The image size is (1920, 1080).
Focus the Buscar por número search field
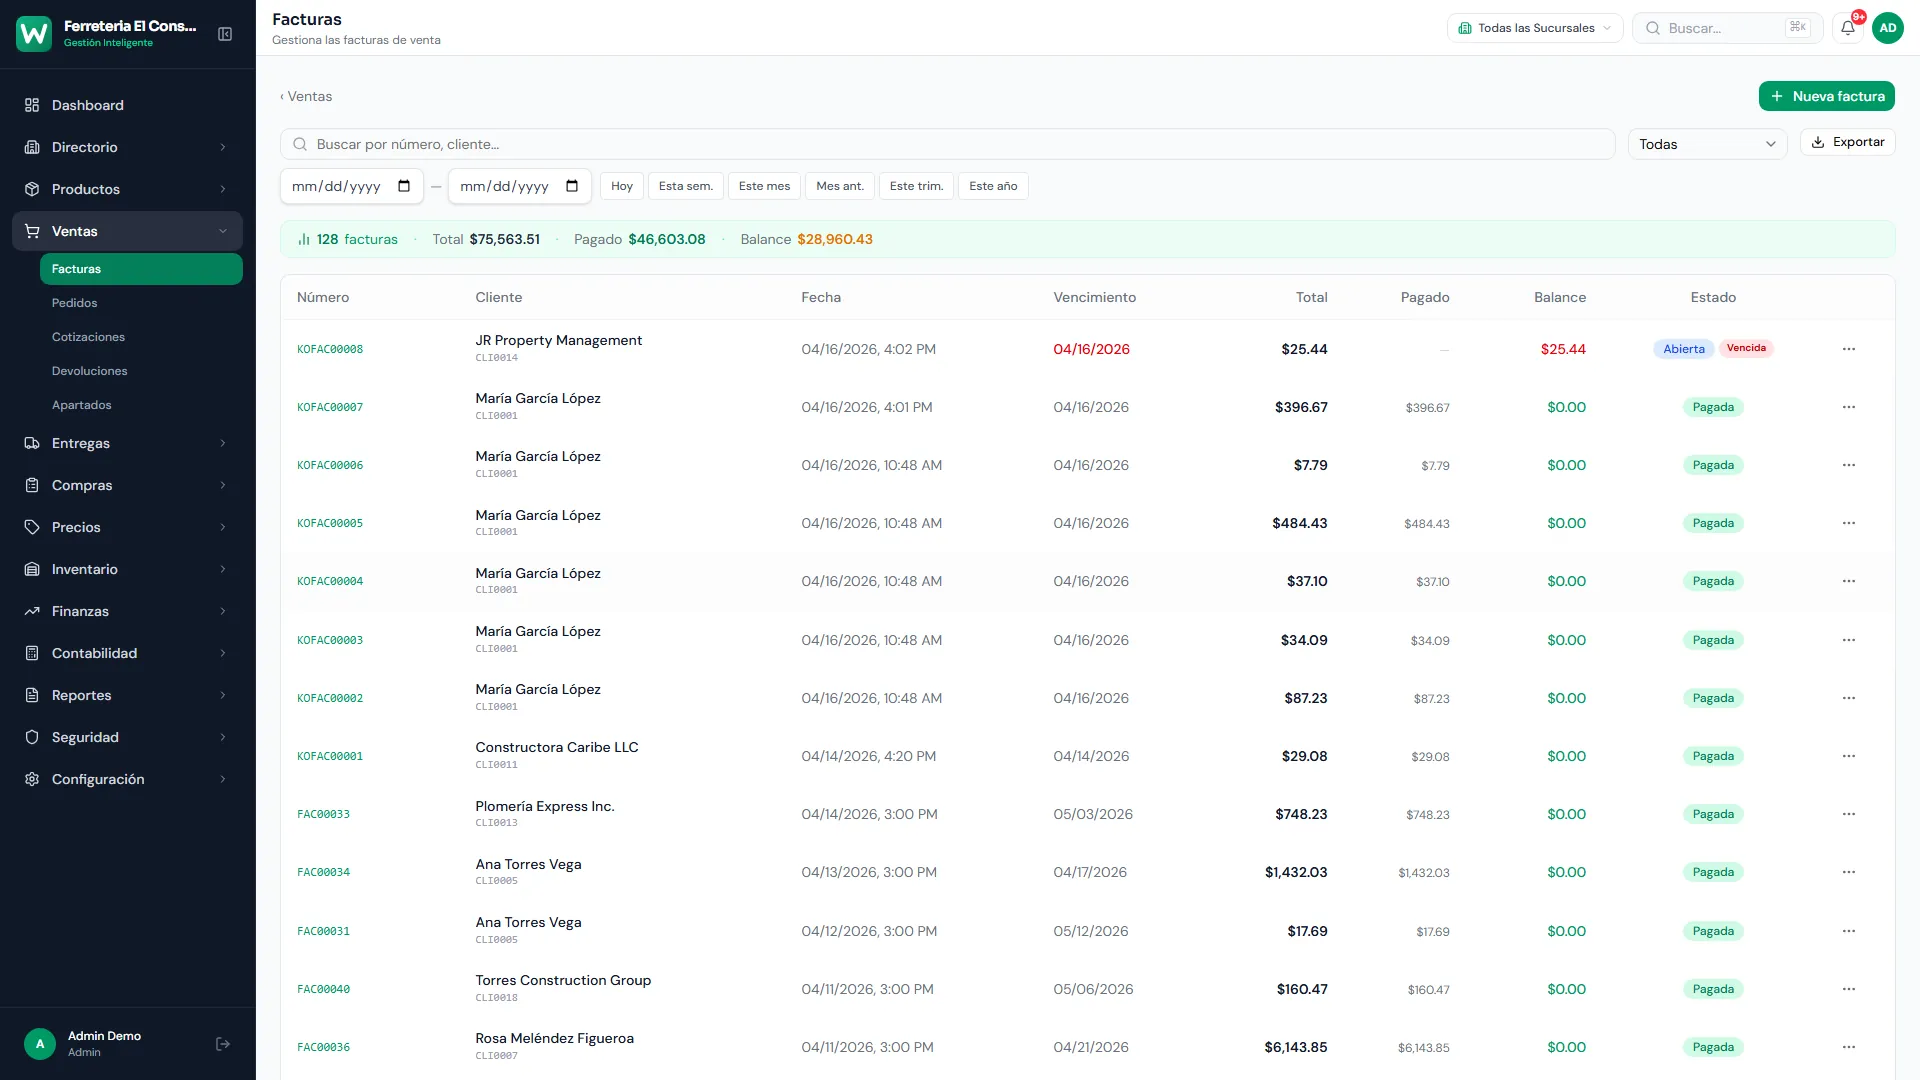coord(947,144)
